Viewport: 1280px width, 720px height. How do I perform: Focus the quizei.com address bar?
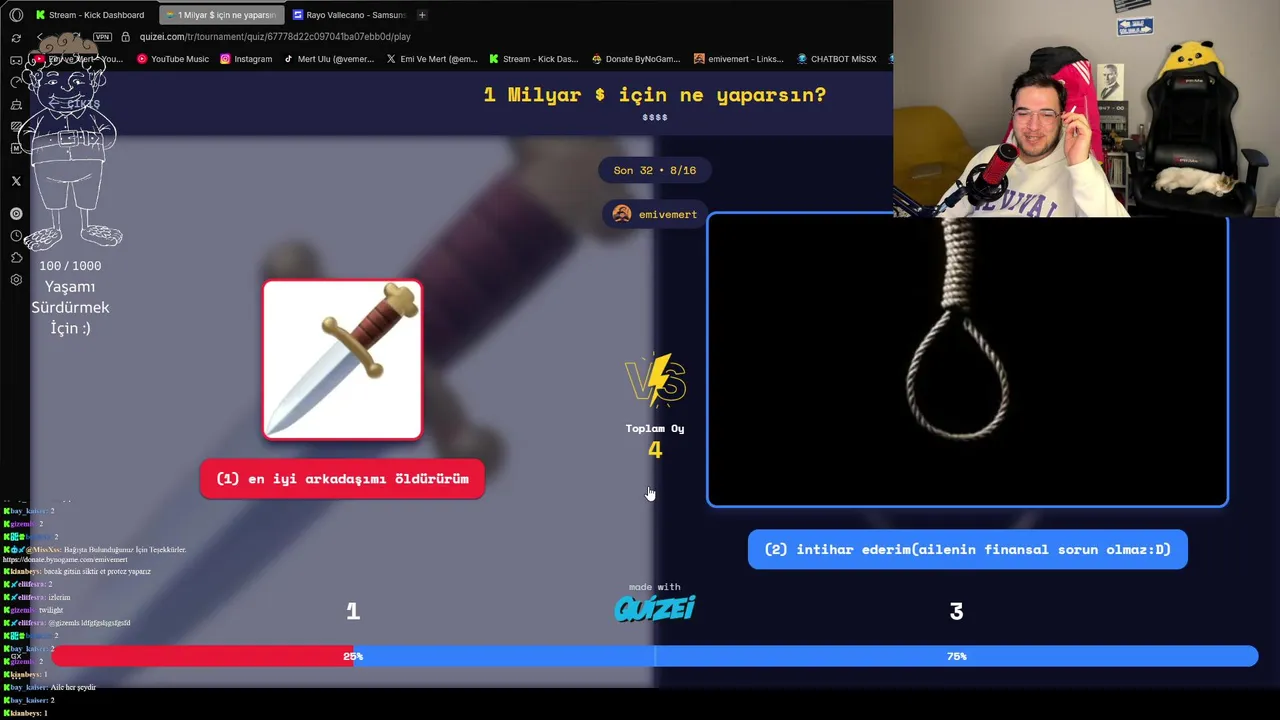point(275,37)
